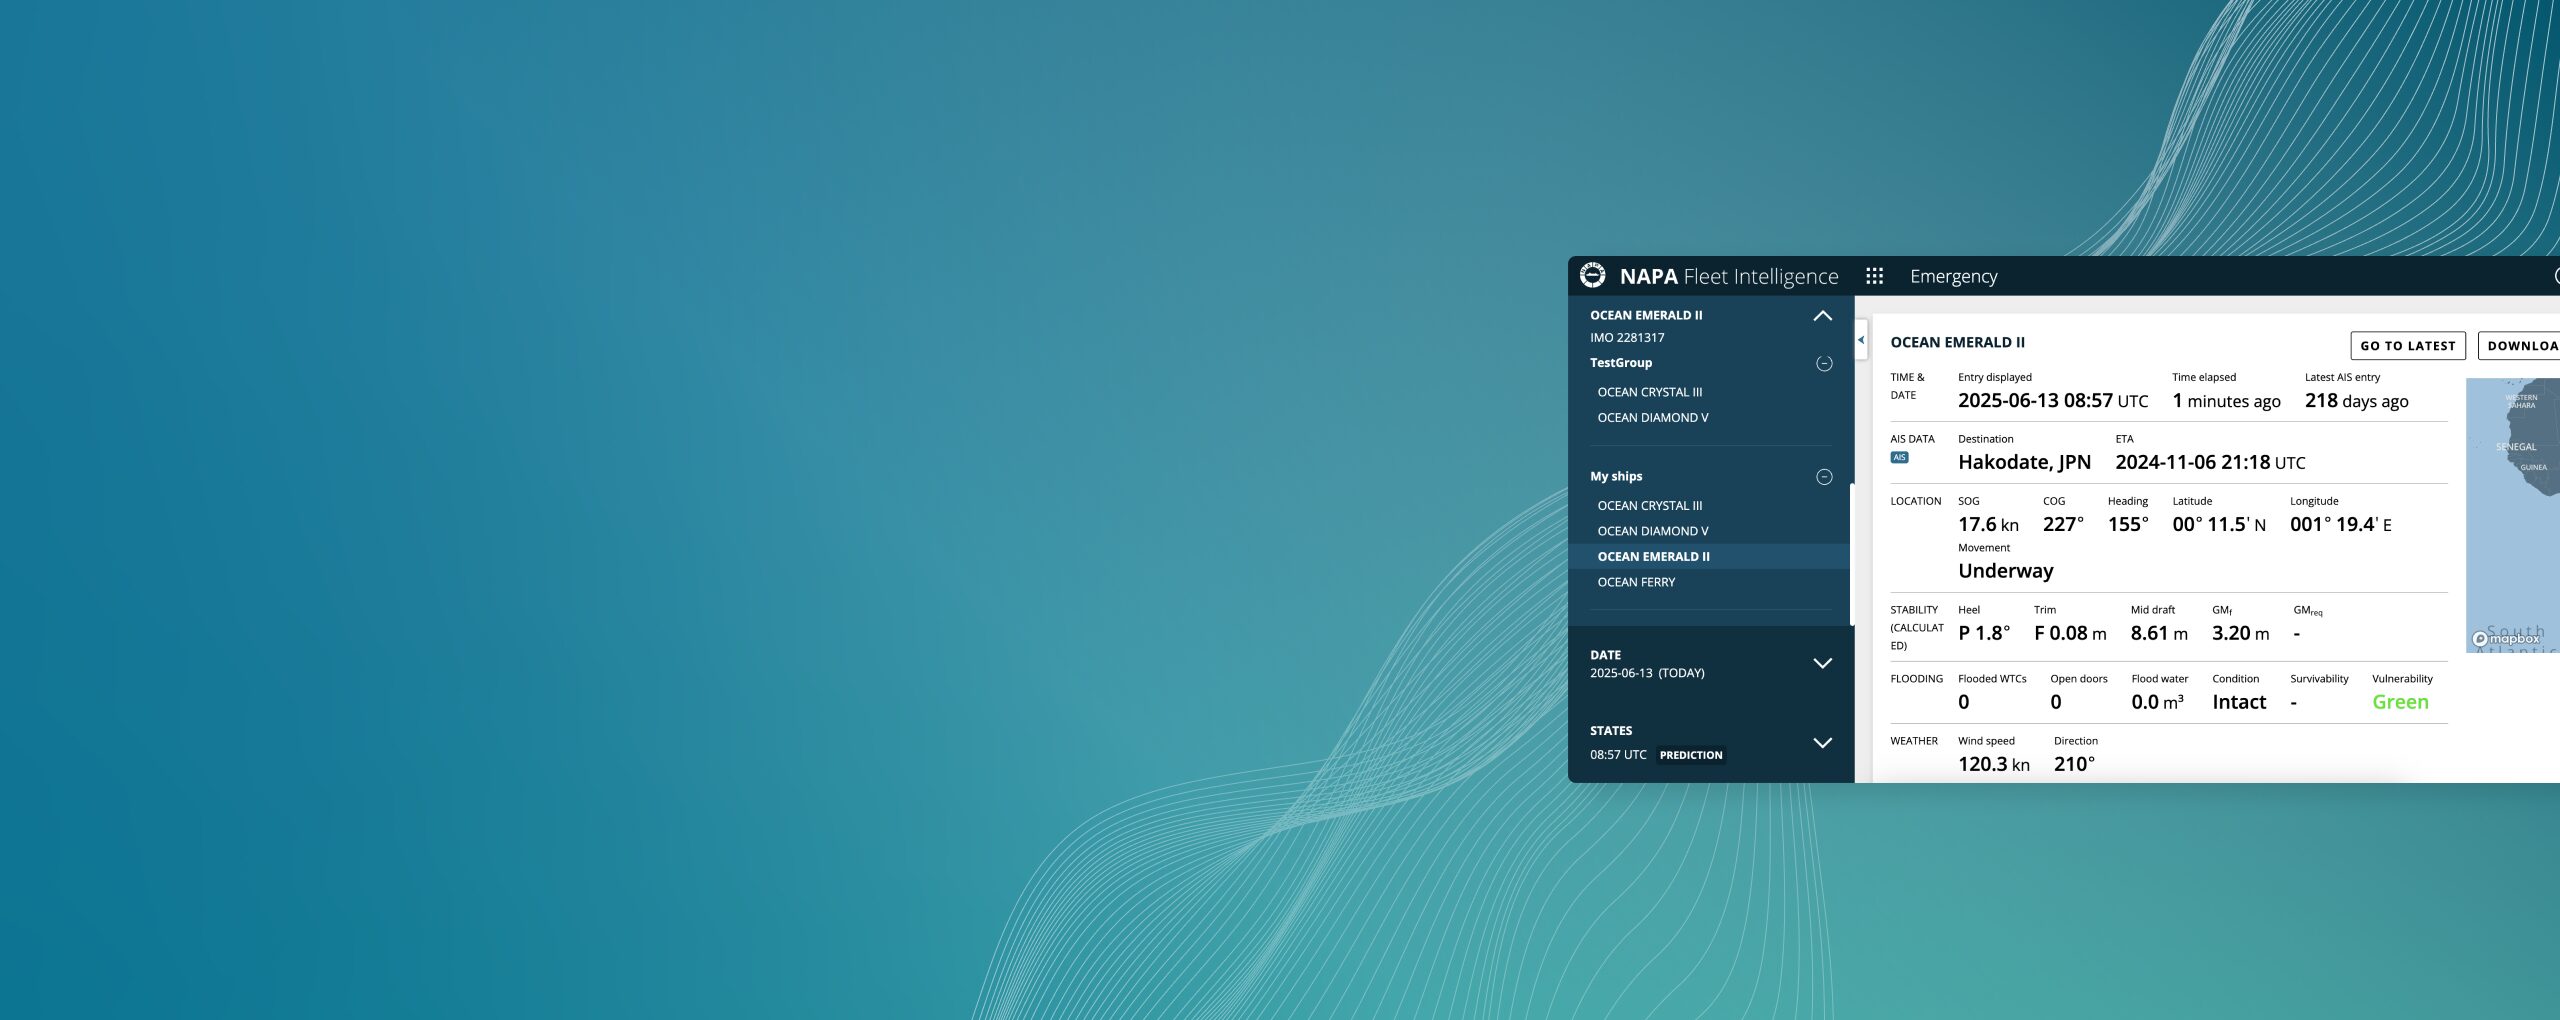
Task: Click the GM value 3.20 m
Action: pyautogui.click(x=2240, y=634)
